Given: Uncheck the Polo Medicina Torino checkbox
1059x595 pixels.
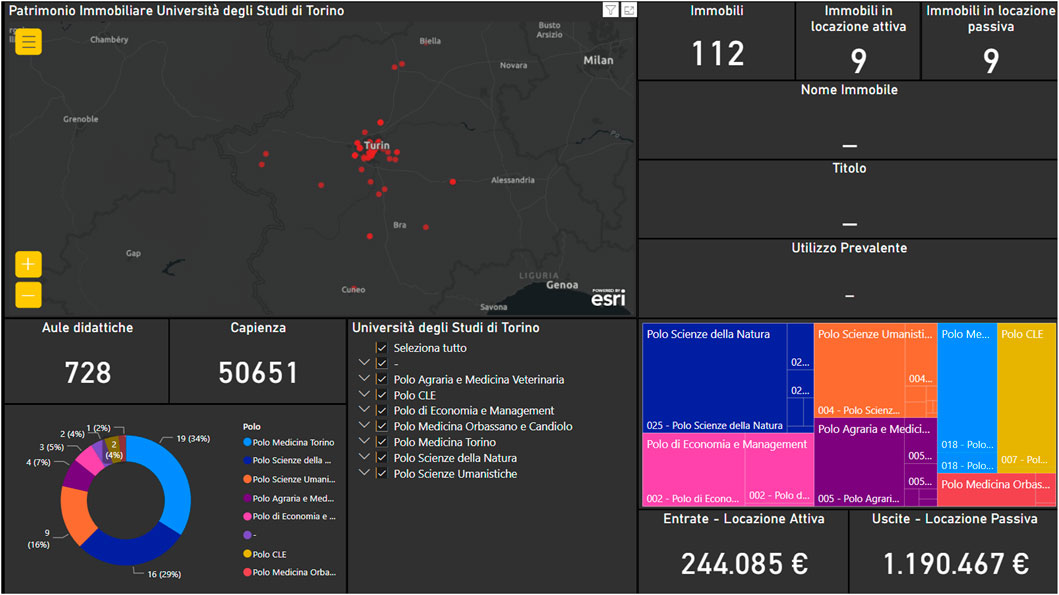Looking at the screenshot, I should [x=382, y=442].
